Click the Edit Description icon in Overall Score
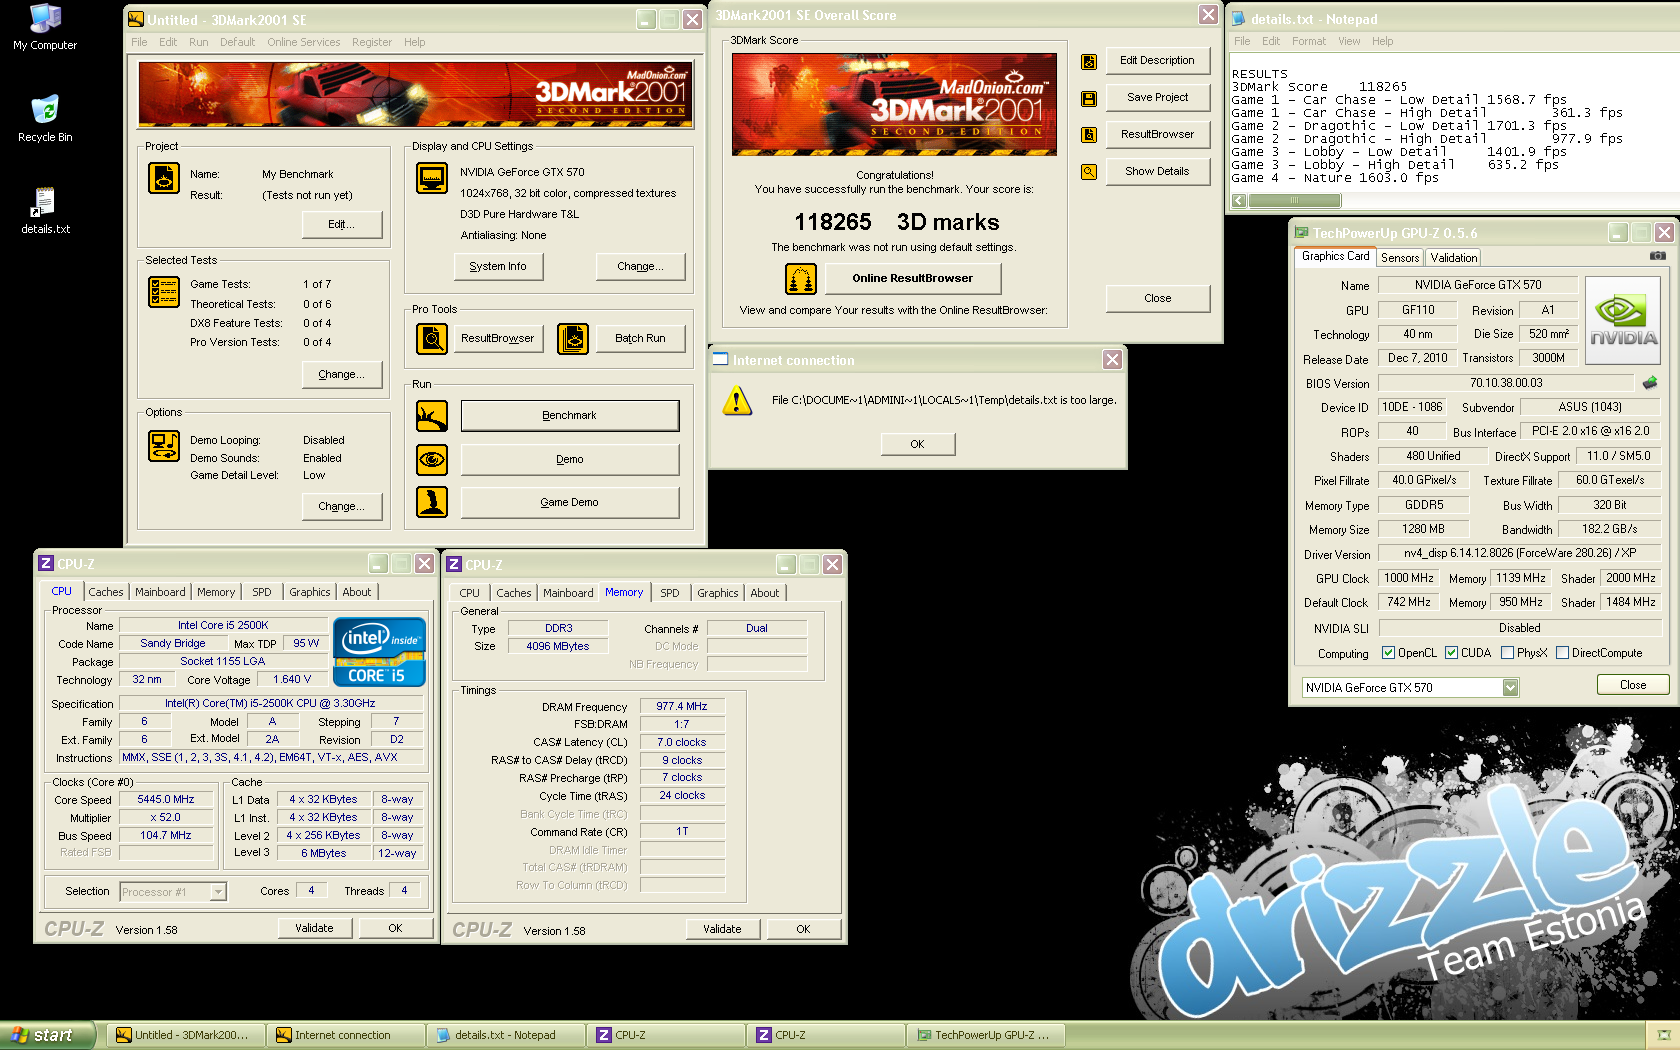Image resolution: width=1680 pixels, height=1050 pixels. [1089, 62]
